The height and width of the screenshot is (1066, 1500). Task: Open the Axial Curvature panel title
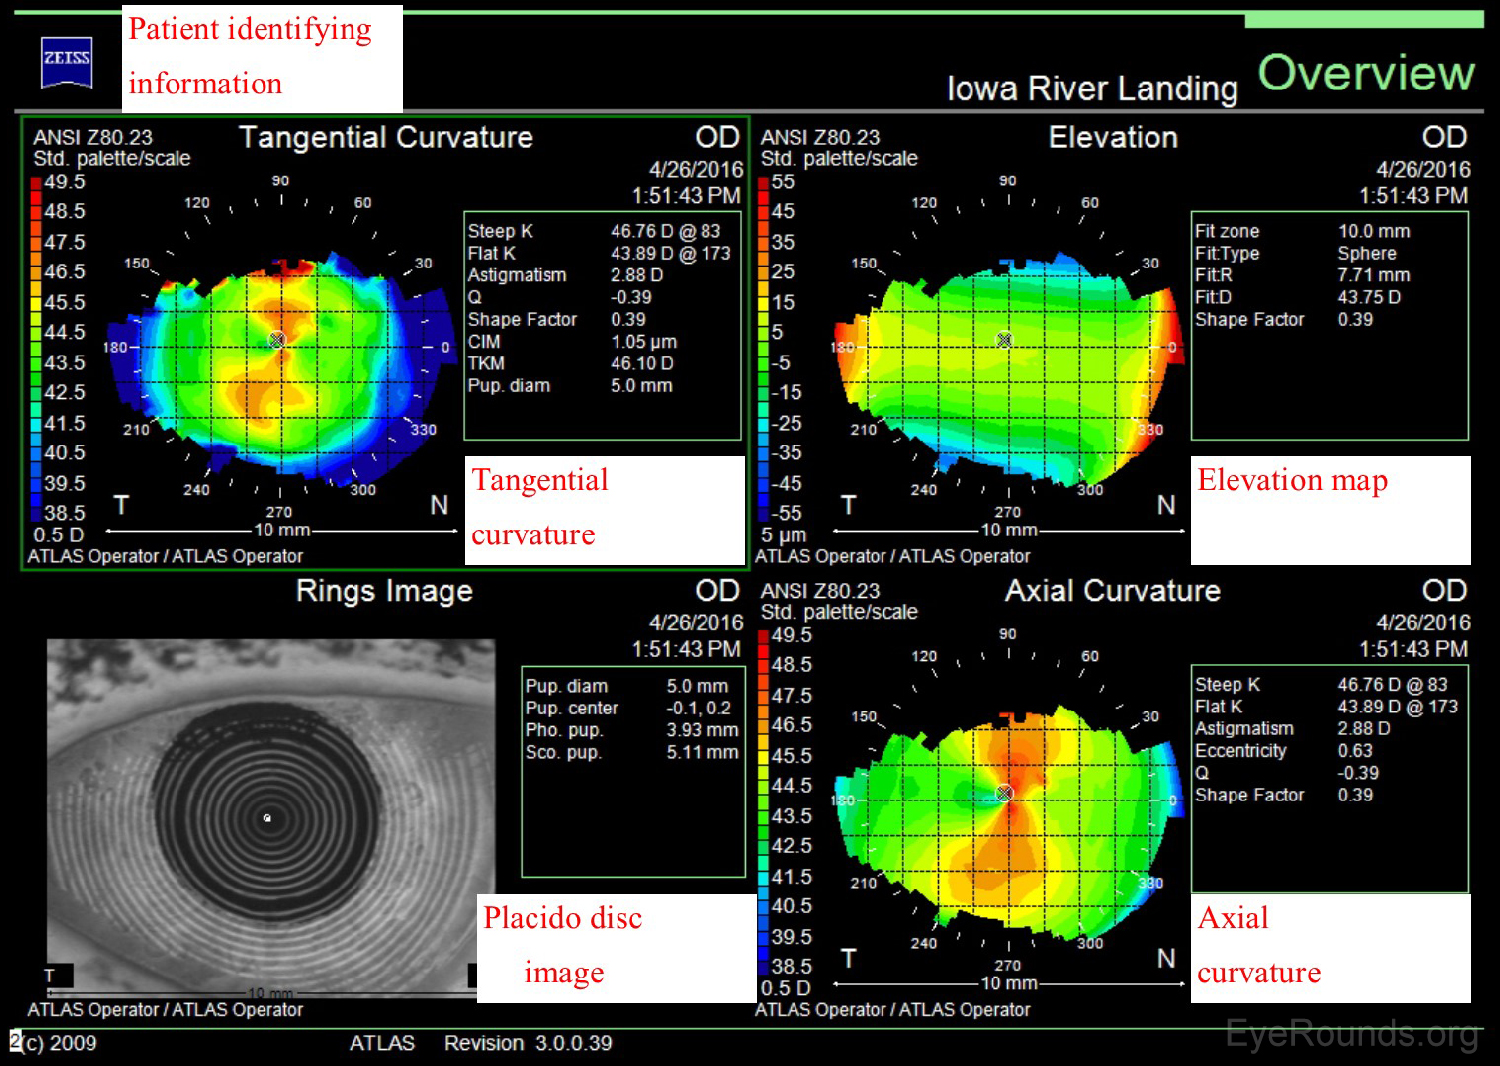click(1112, 591)
